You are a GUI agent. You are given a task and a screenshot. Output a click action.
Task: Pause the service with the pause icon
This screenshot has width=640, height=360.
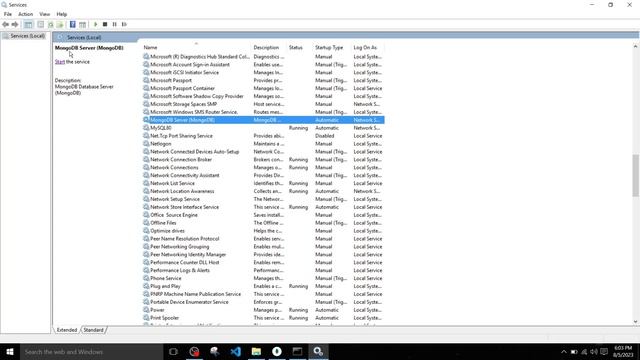tap(115, 24)
